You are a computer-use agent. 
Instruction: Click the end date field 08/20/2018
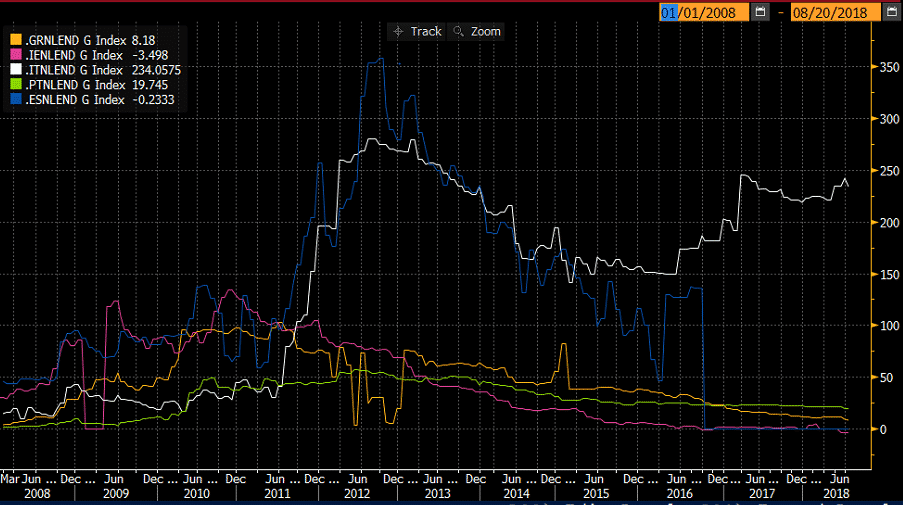(x=833, y=12)
